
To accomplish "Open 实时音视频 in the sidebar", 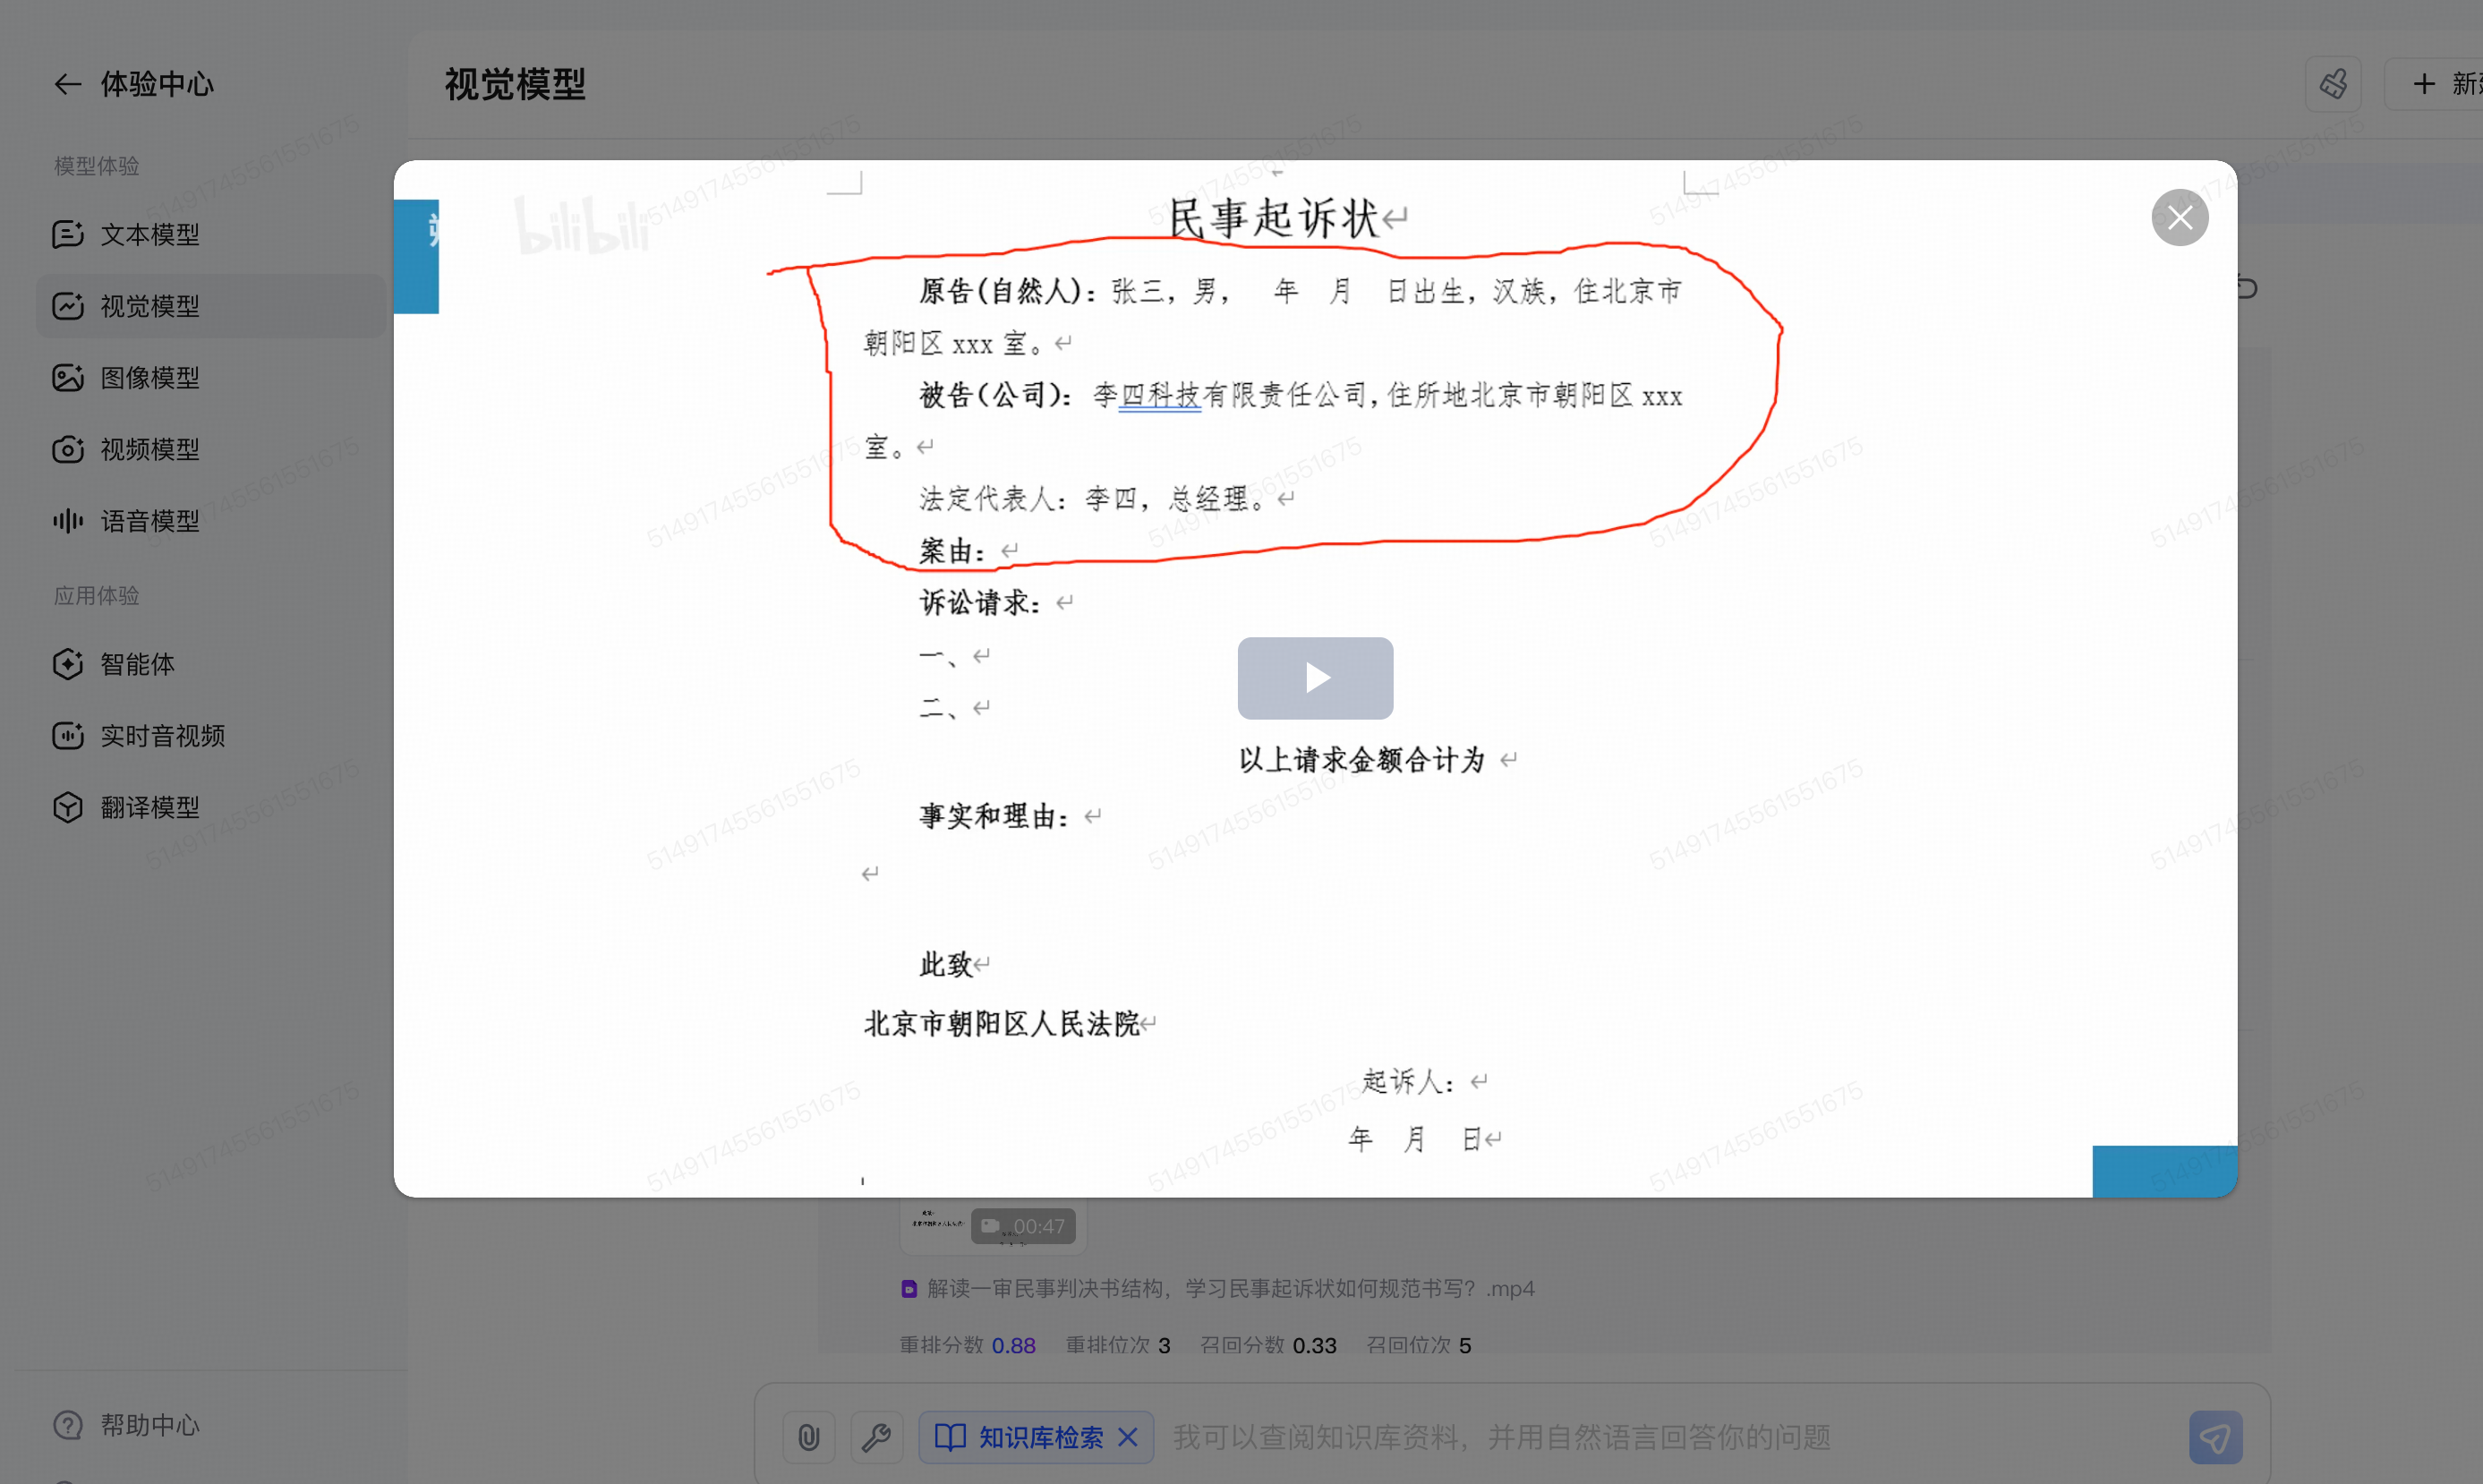I will tap(162, 736).
